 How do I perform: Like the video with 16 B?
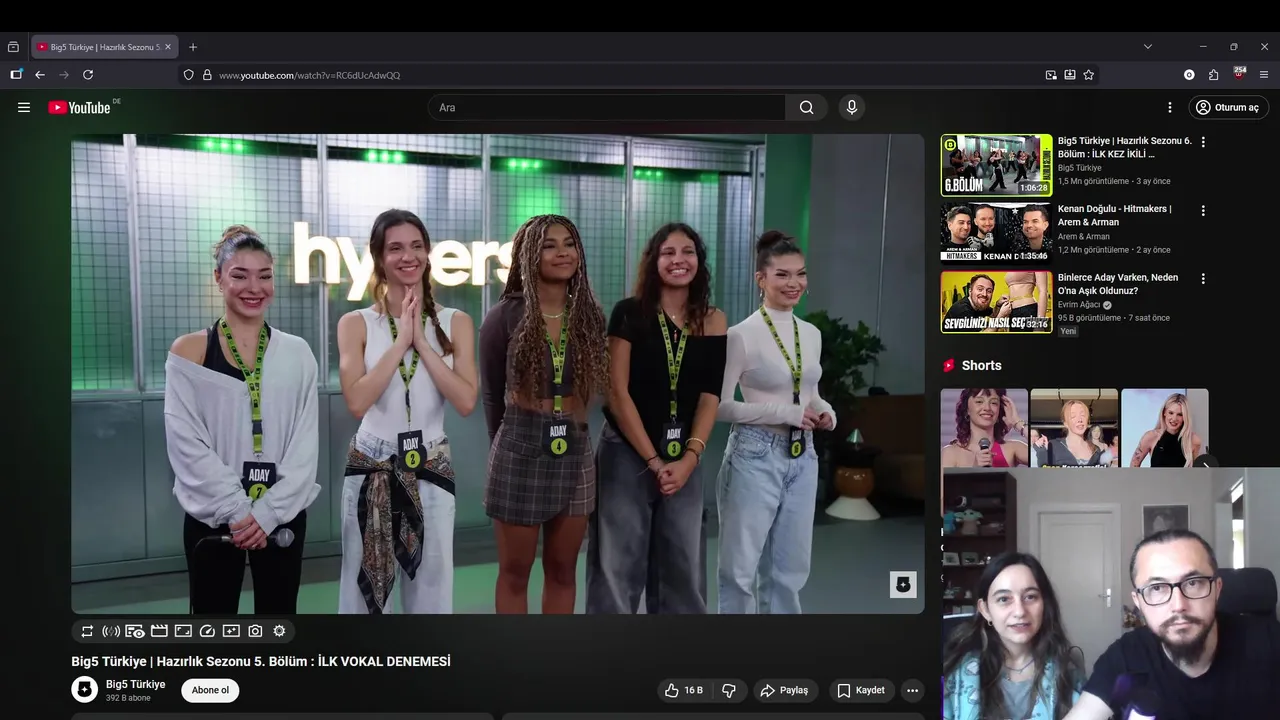[685, 690]
